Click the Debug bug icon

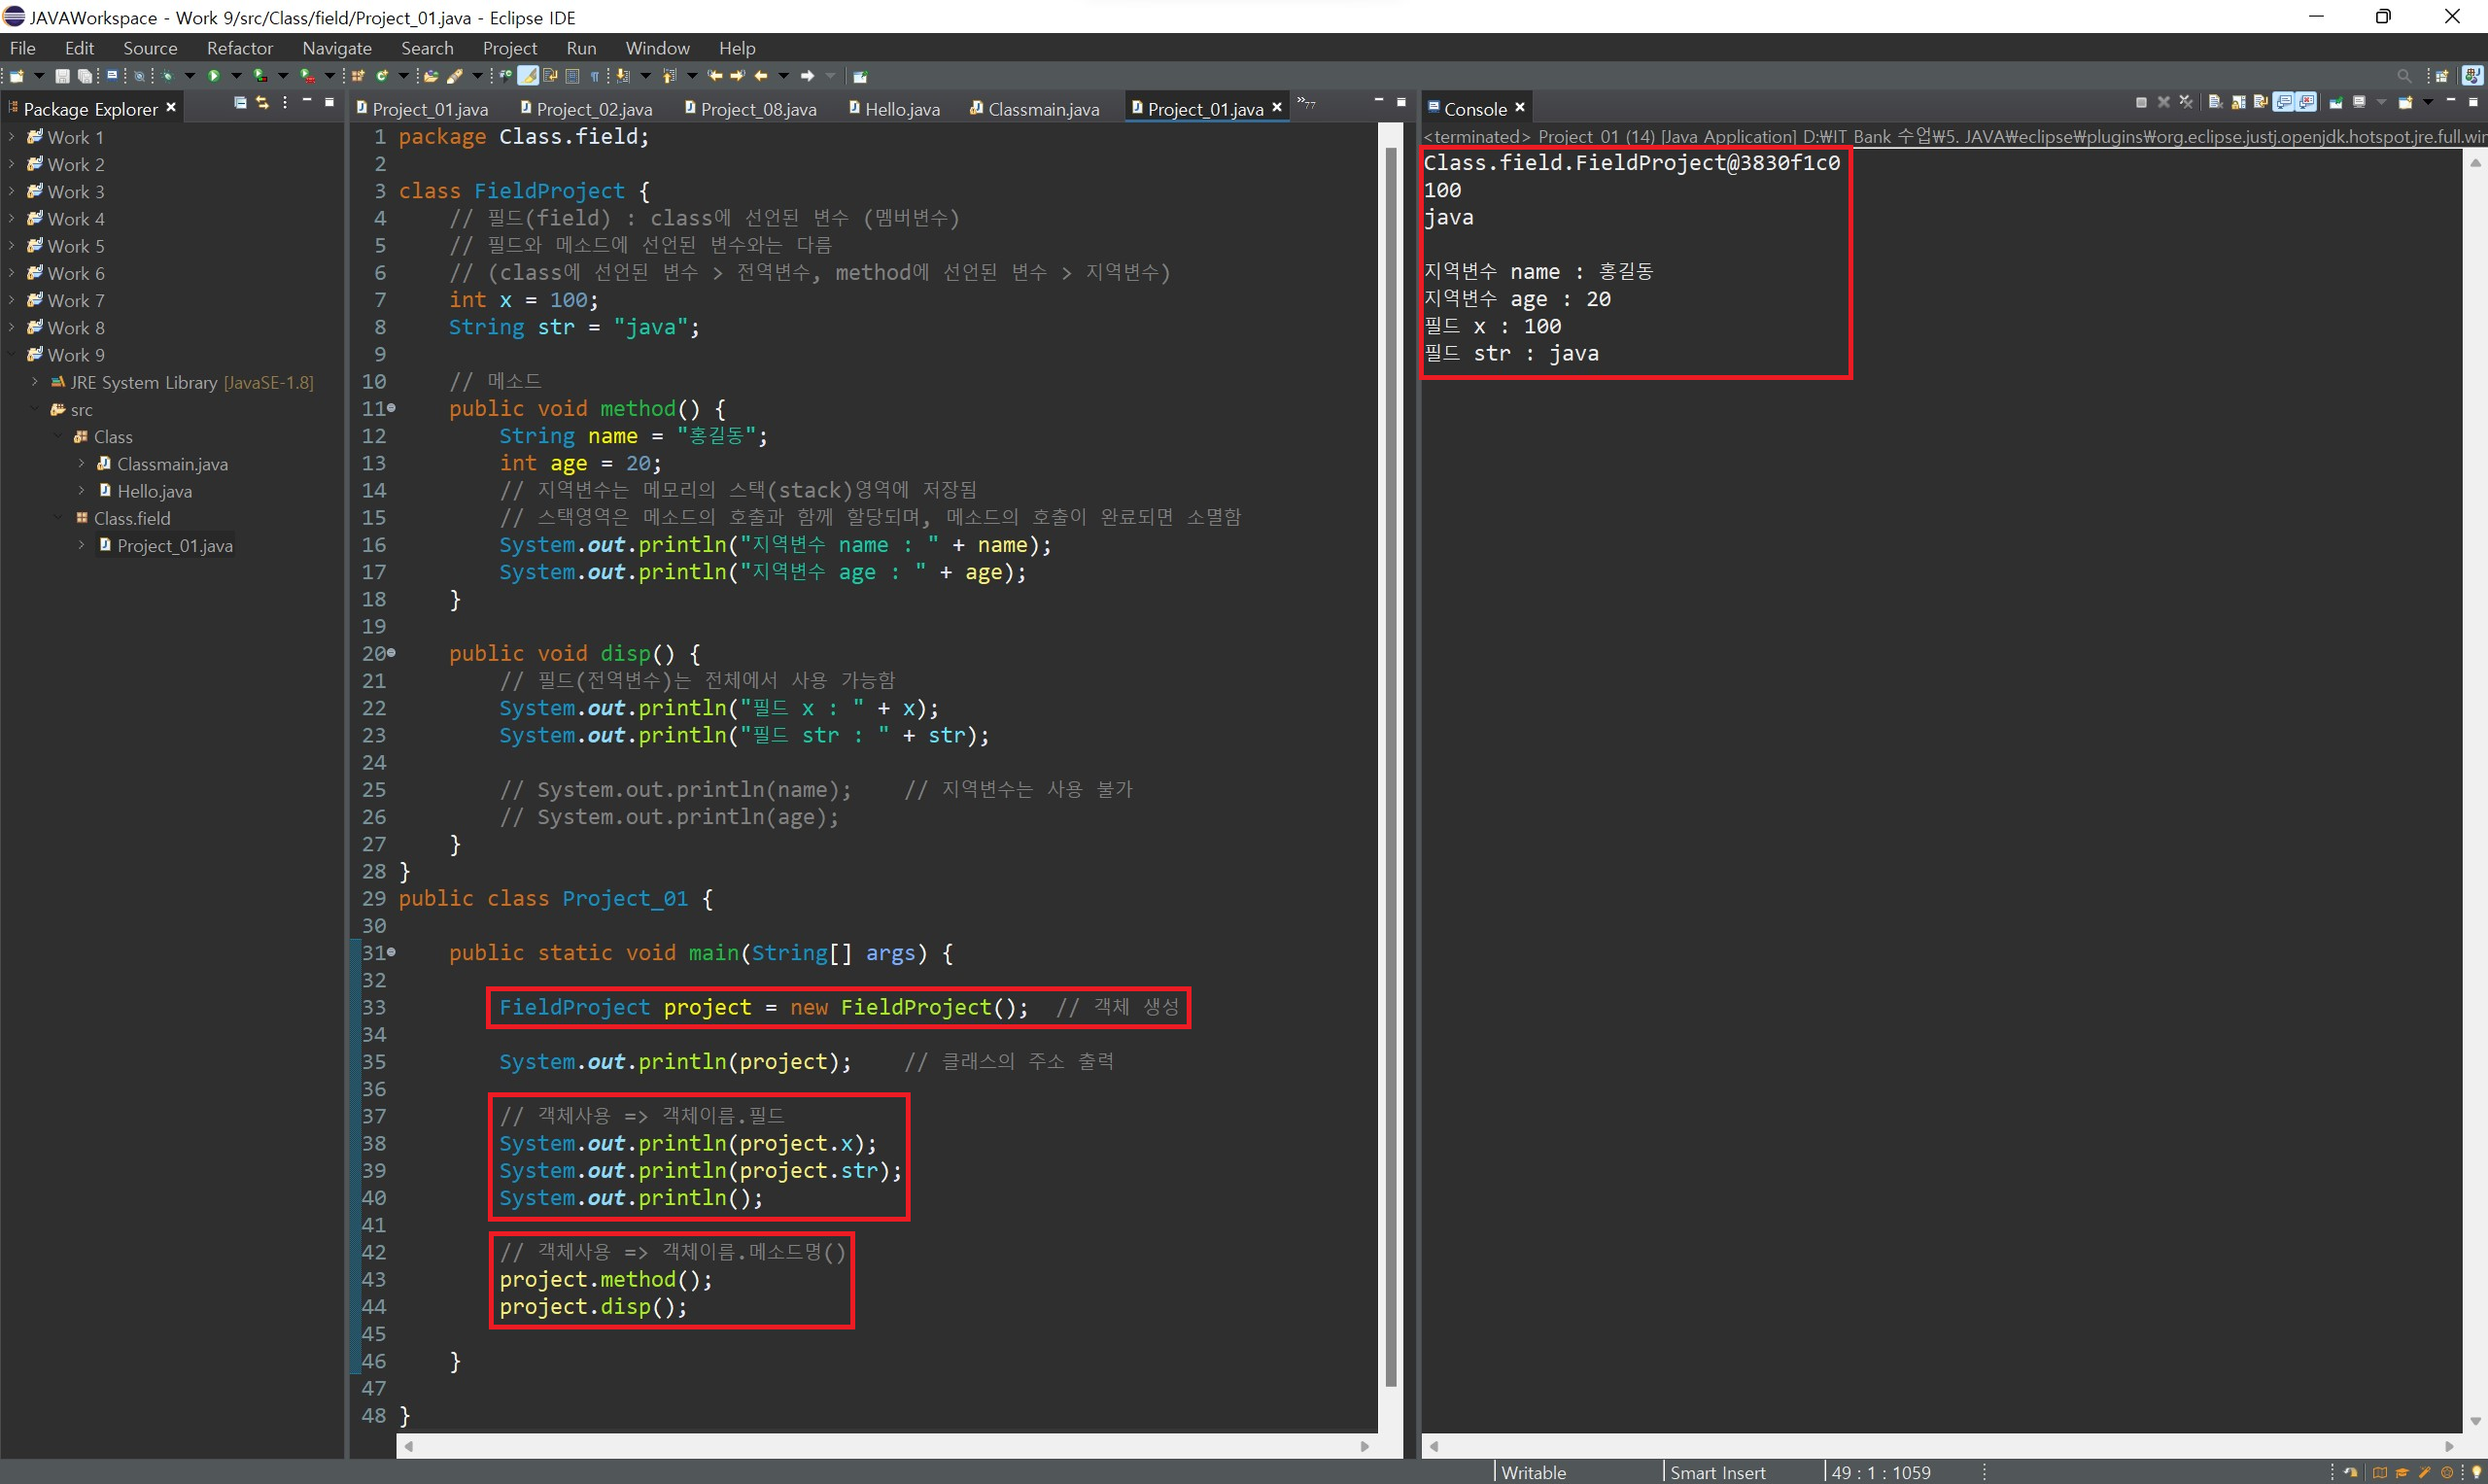[x=167, y=76]
